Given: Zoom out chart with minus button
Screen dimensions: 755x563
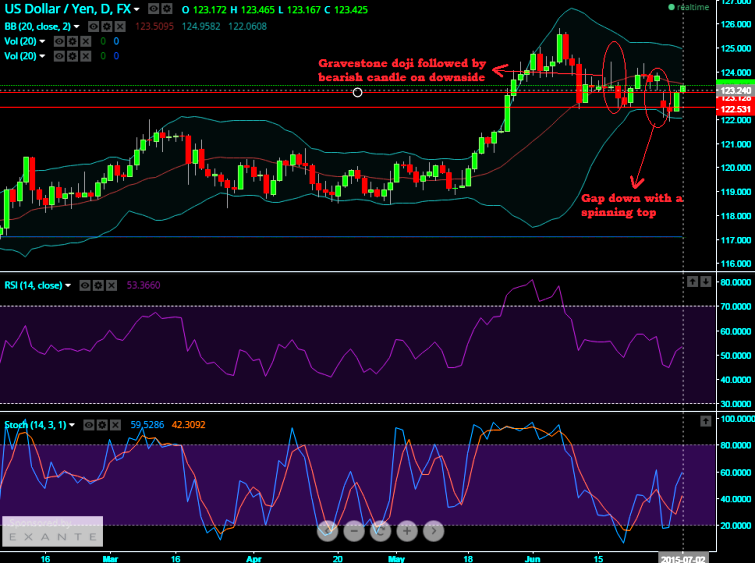Looking at the screenshot, I should click(x=354, y=531).
